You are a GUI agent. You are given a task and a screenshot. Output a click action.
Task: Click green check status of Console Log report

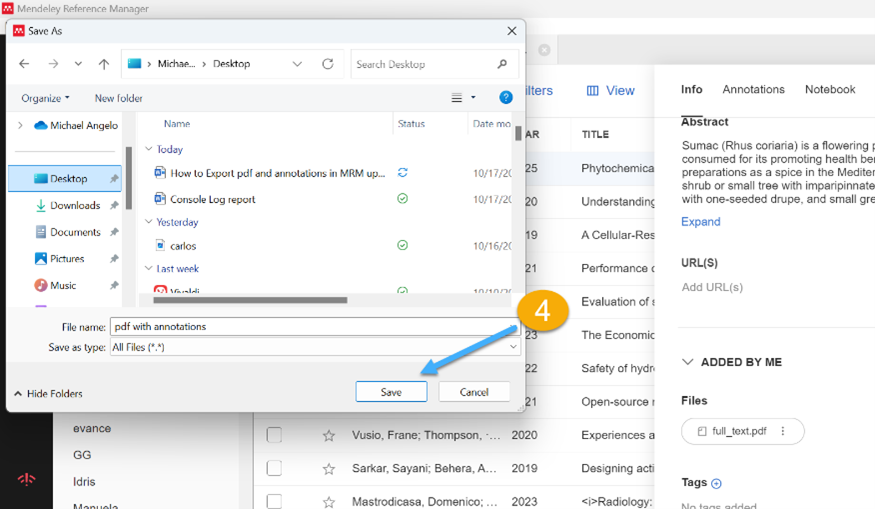coord(402,199)
